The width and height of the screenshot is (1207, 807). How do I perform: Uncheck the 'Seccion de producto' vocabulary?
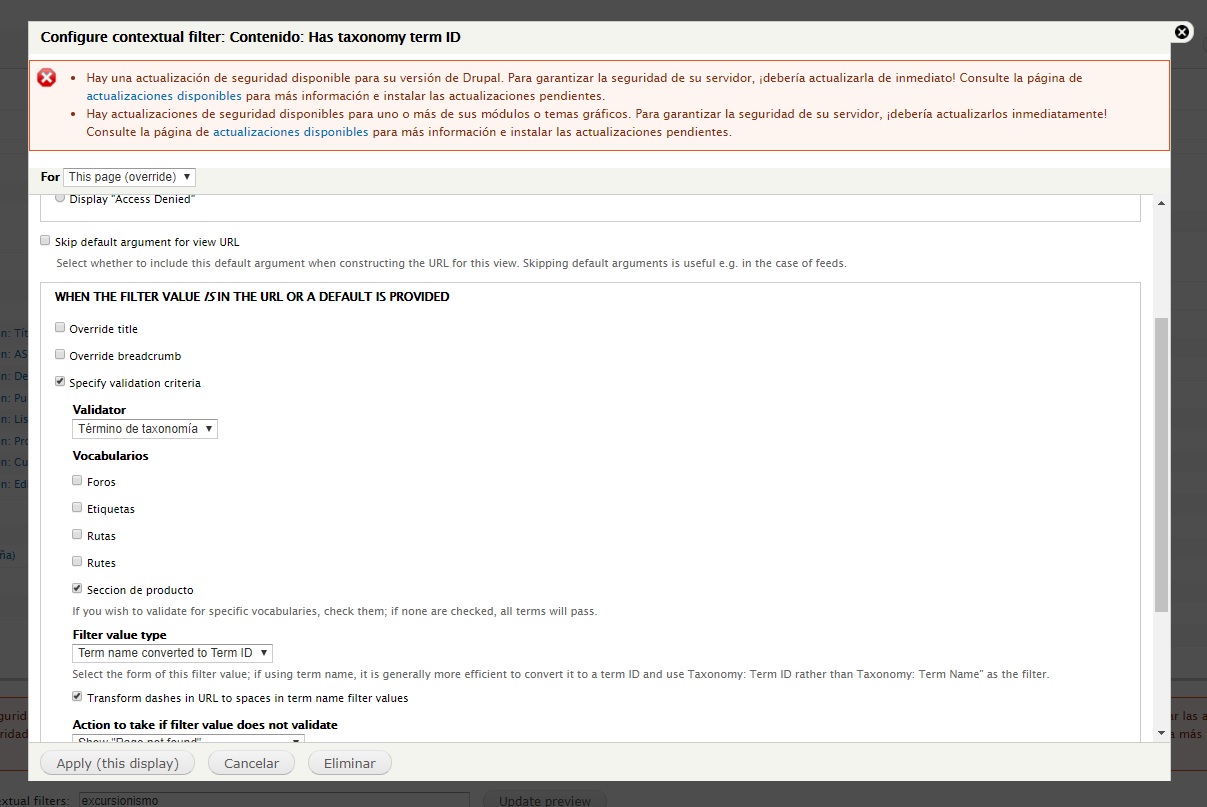[x=77, y=587]
